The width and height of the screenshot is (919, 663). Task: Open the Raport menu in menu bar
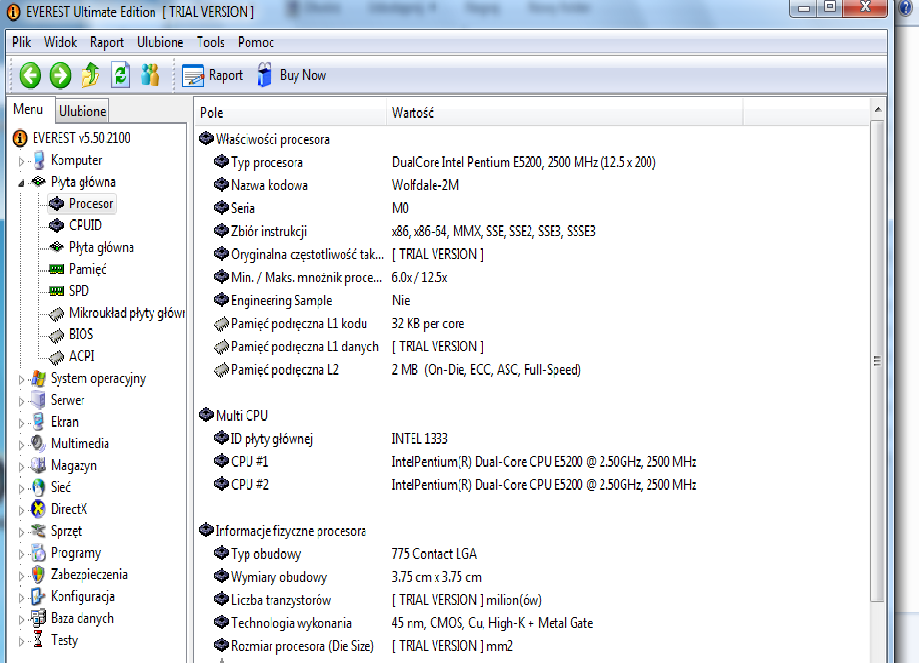[x=107, y=42]
